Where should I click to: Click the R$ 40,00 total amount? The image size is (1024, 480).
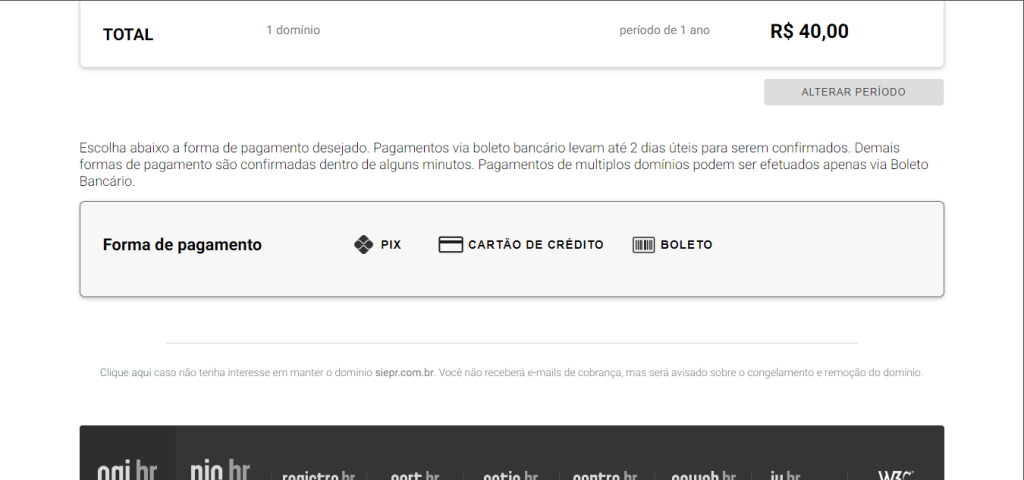click(809, 31)
